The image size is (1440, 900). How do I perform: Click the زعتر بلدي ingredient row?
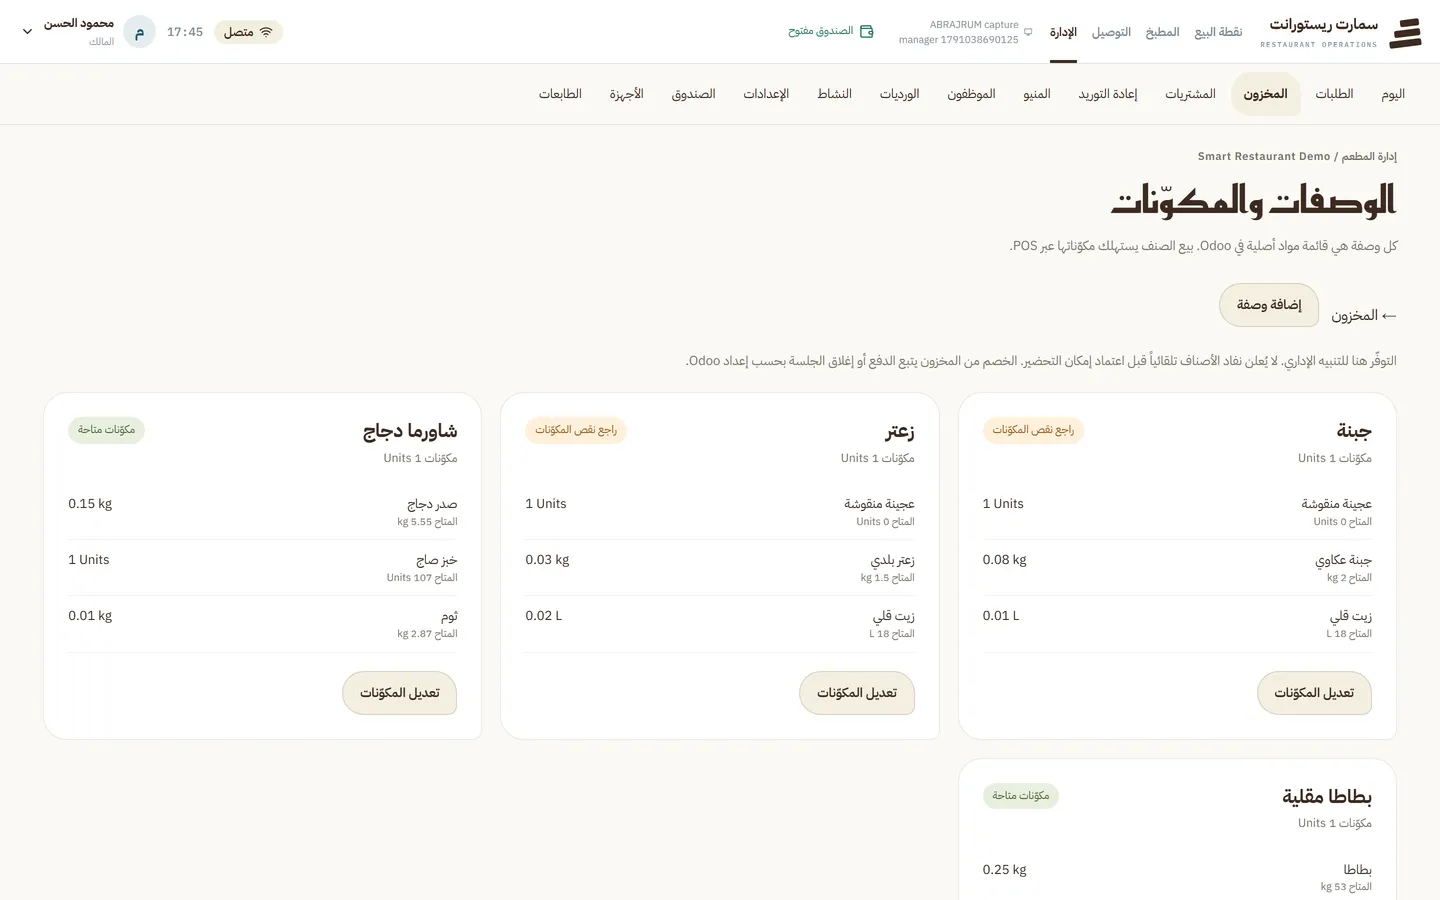pos(720,568)
